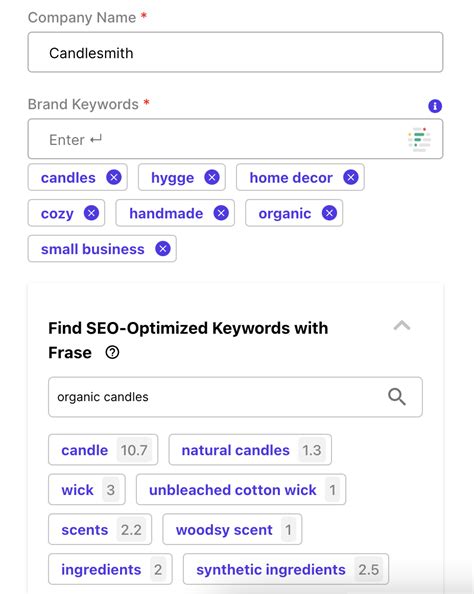Remove the candles keyword tag
Image resolution: width=474 pixels, height=594 pixels.
[114, 177]
